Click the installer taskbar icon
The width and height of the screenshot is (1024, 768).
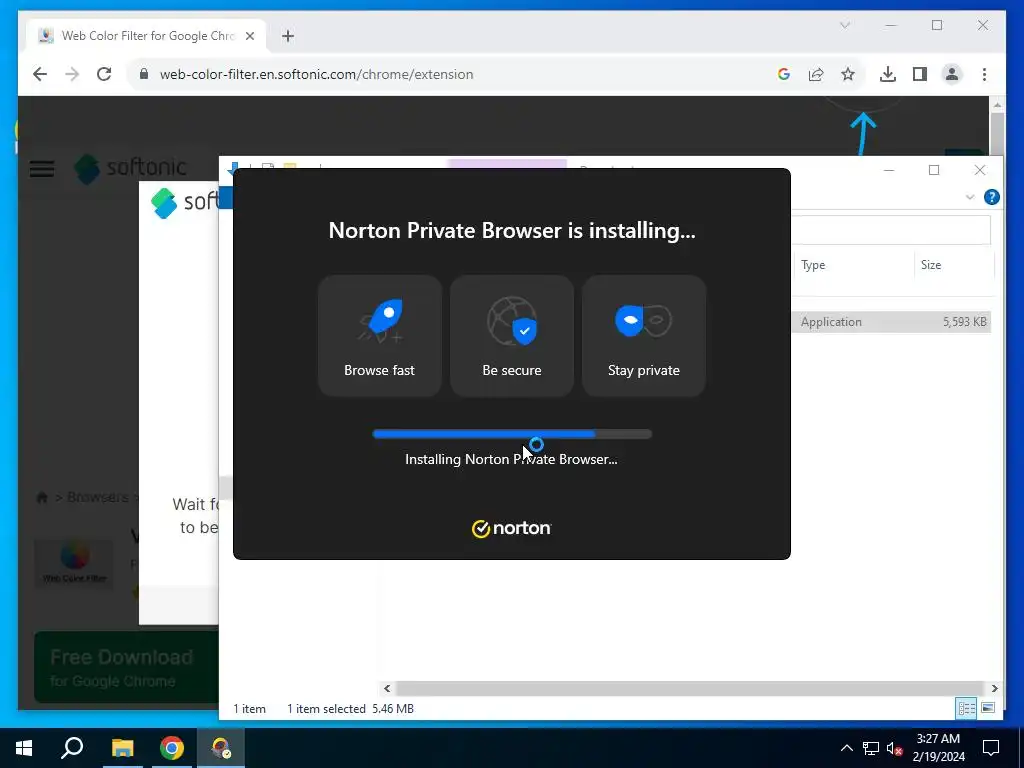(x=221, y=748)
